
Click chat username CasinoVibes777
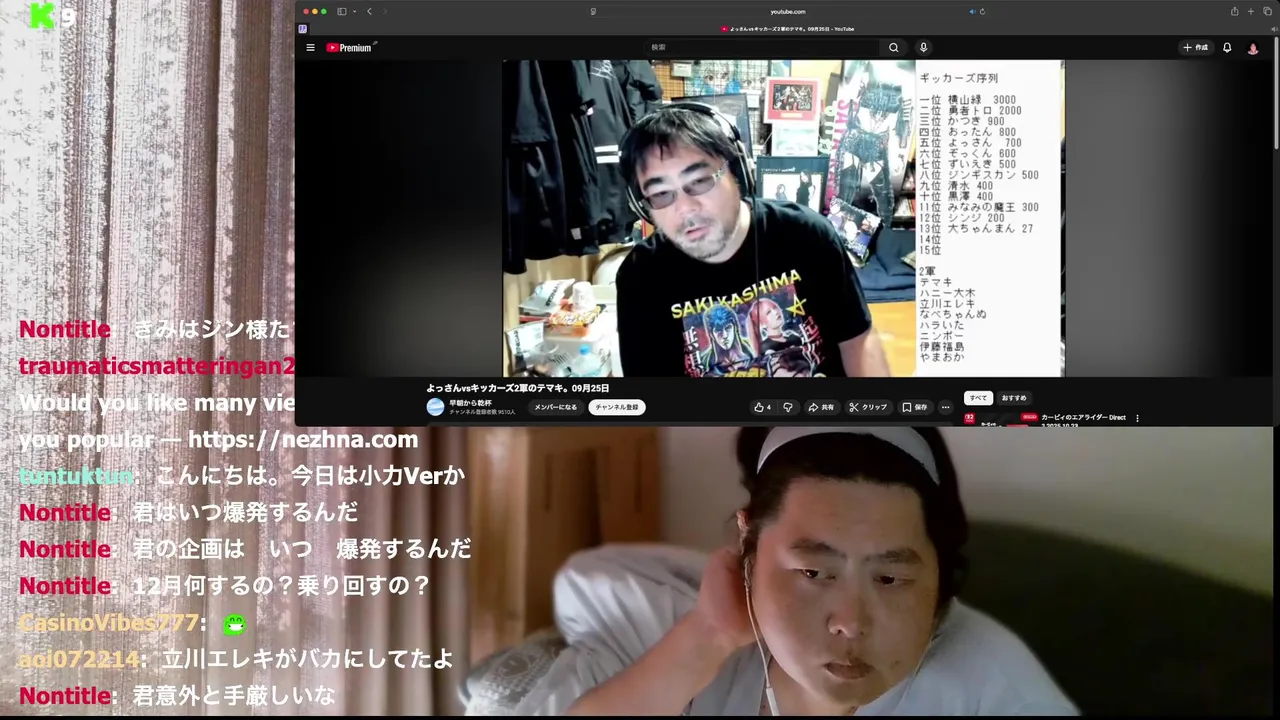pyautogui.click(x=108, y=623)
